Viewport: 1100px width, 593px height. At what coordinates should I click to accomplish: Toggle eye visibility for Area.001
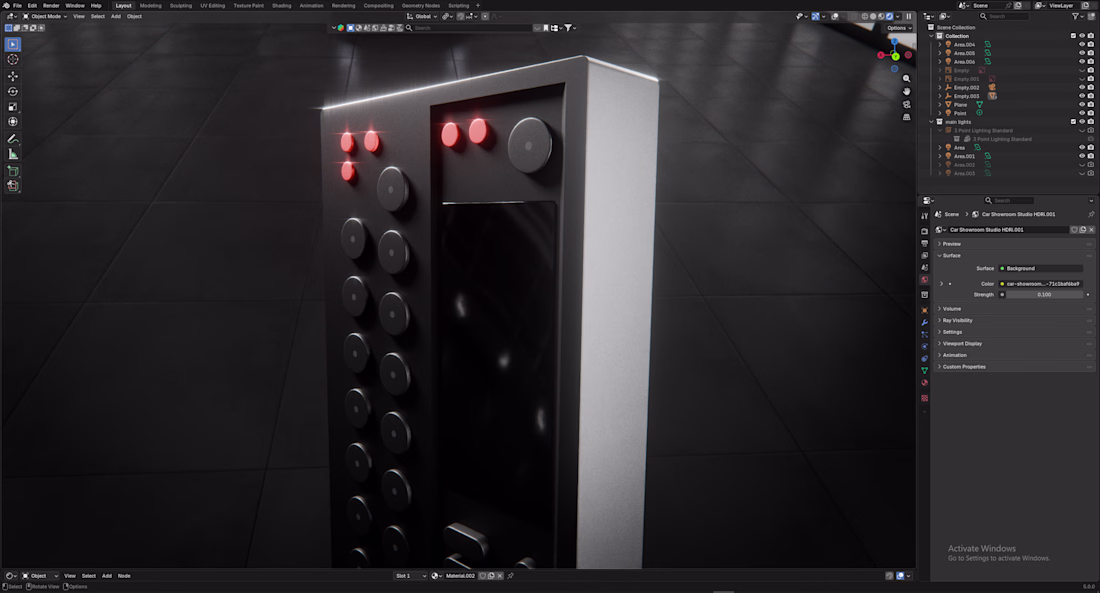tap(1082, 156)
